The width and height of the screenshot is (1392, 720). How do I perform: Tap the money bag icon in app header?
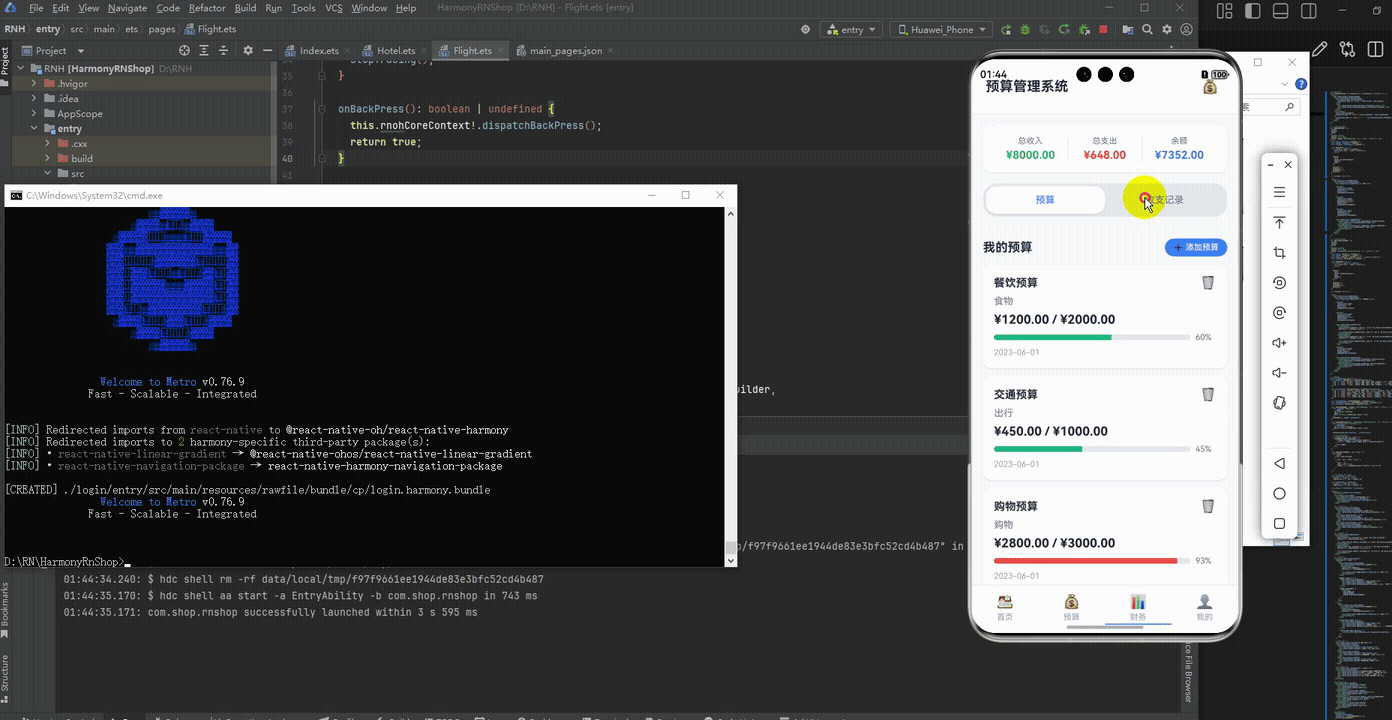tap(1211, 88)
